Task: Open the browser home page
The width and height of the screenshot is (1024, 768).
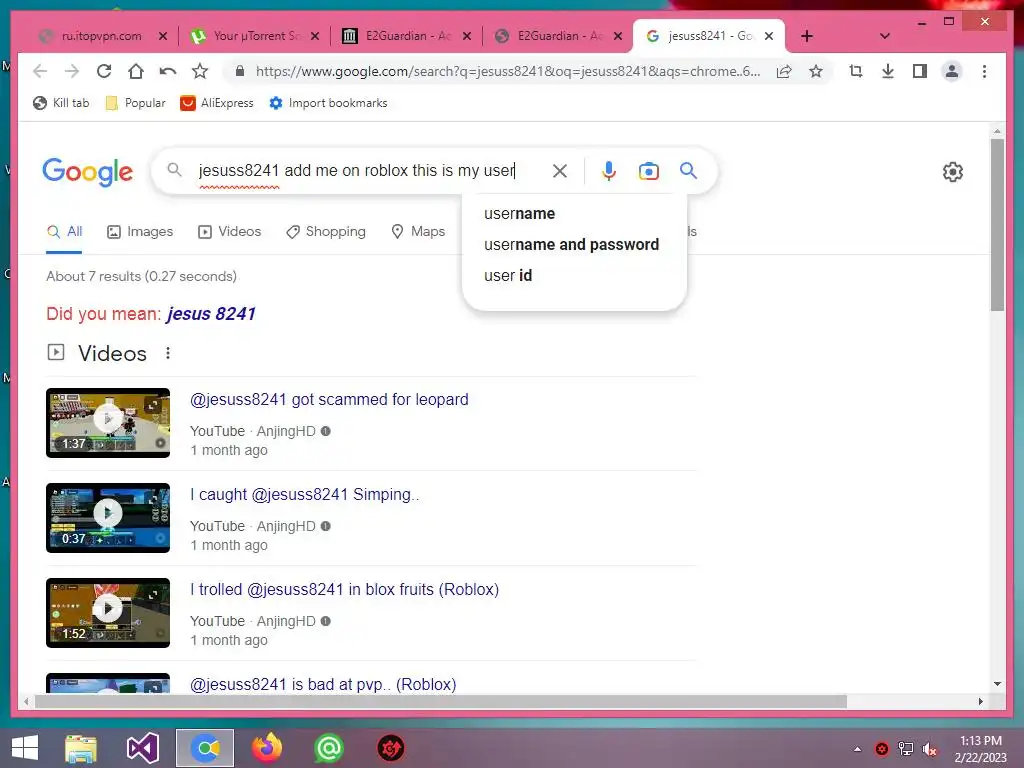Action: click(136, 71)
